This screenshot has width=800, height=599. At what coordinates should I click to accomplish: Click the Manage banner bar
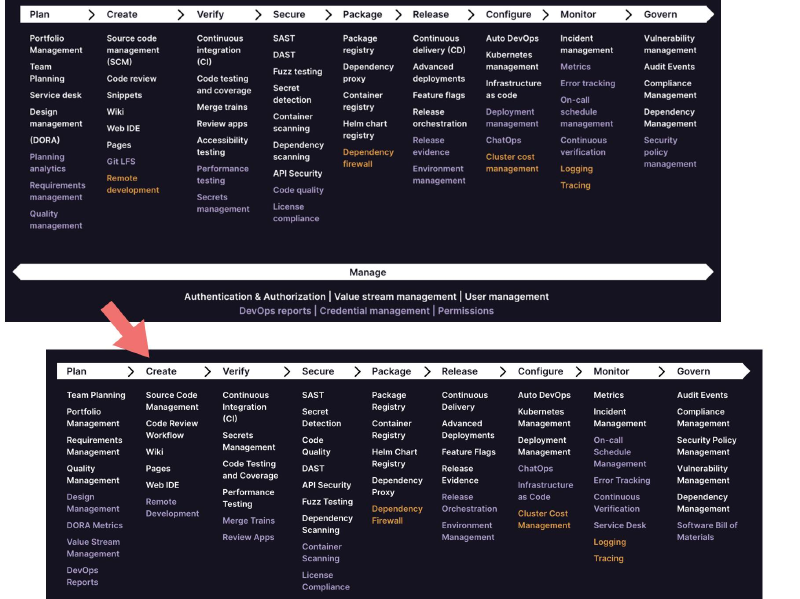[367, 271]
